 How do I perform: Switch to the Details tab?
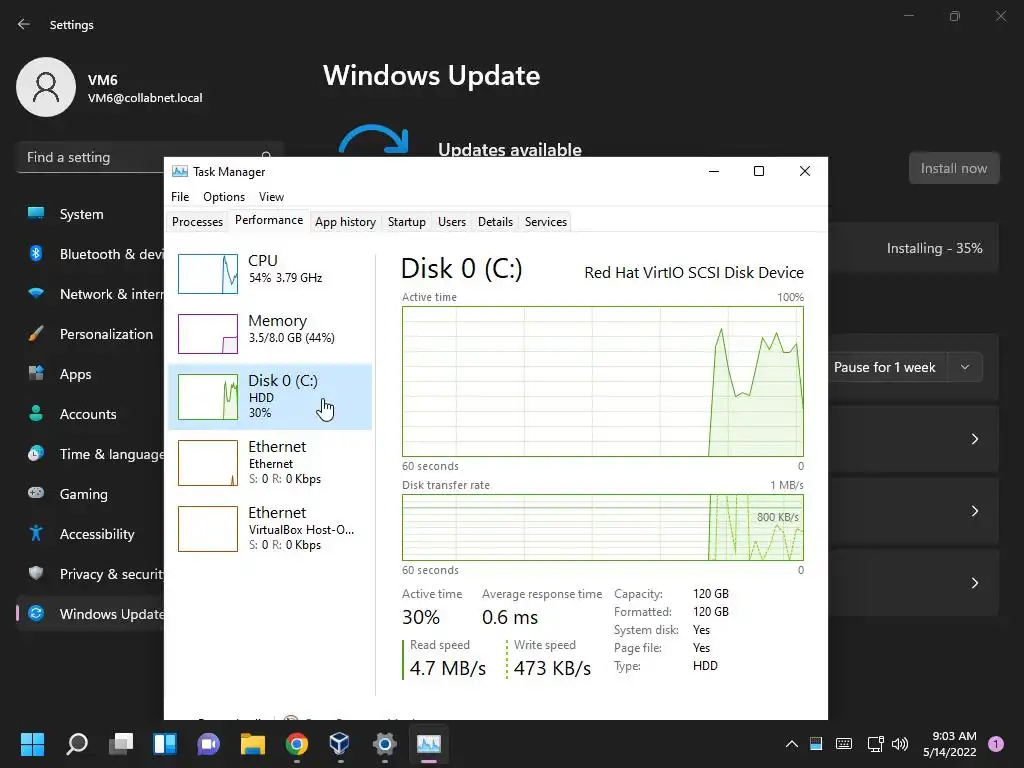(495, 222)
